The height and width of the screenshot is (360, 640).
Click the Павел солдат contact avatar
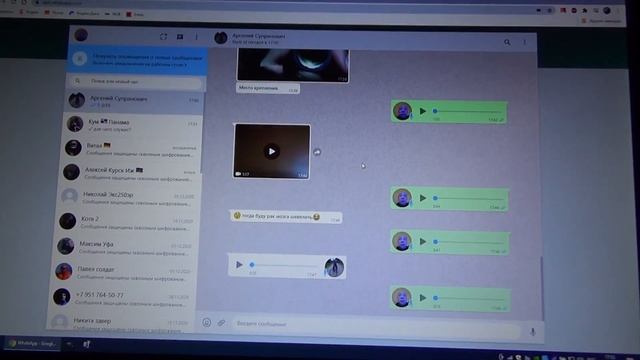[x=64, y=271]
